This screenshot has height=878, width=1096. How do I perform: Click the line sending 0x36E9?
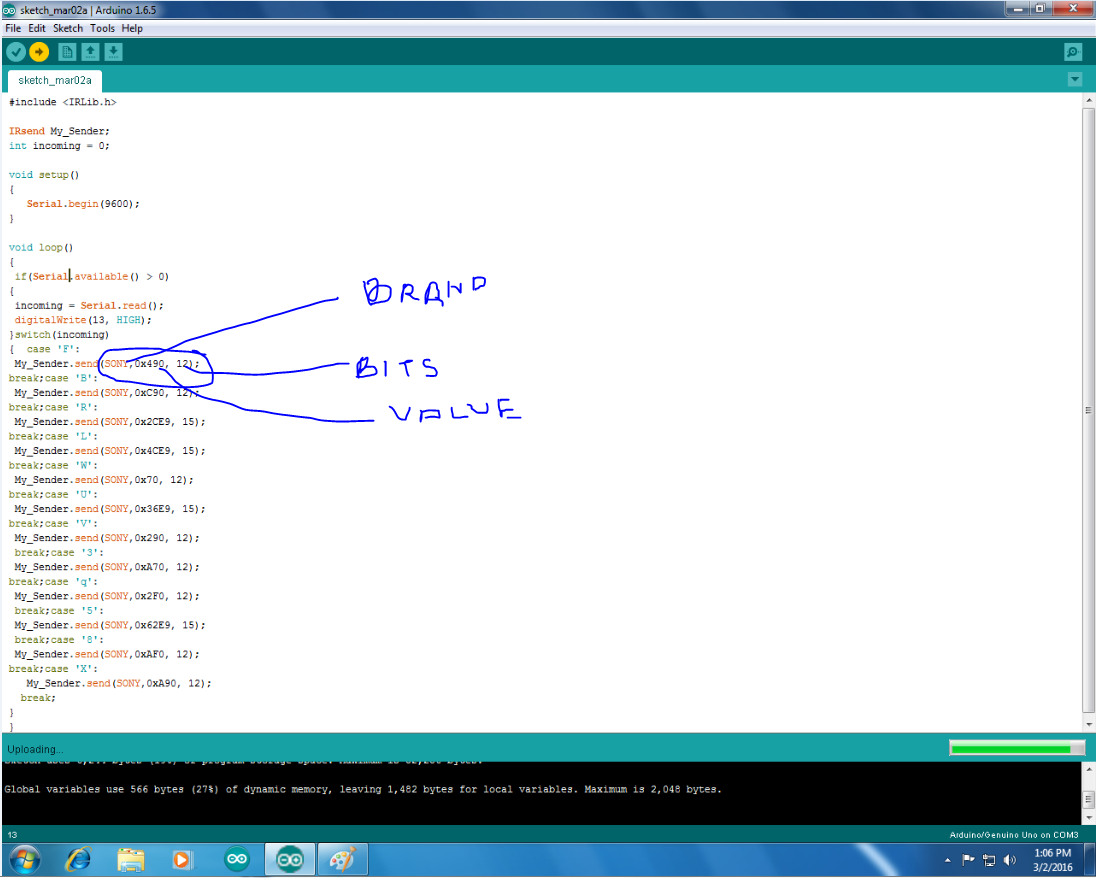pyautogui.click(x=110, y=509)
